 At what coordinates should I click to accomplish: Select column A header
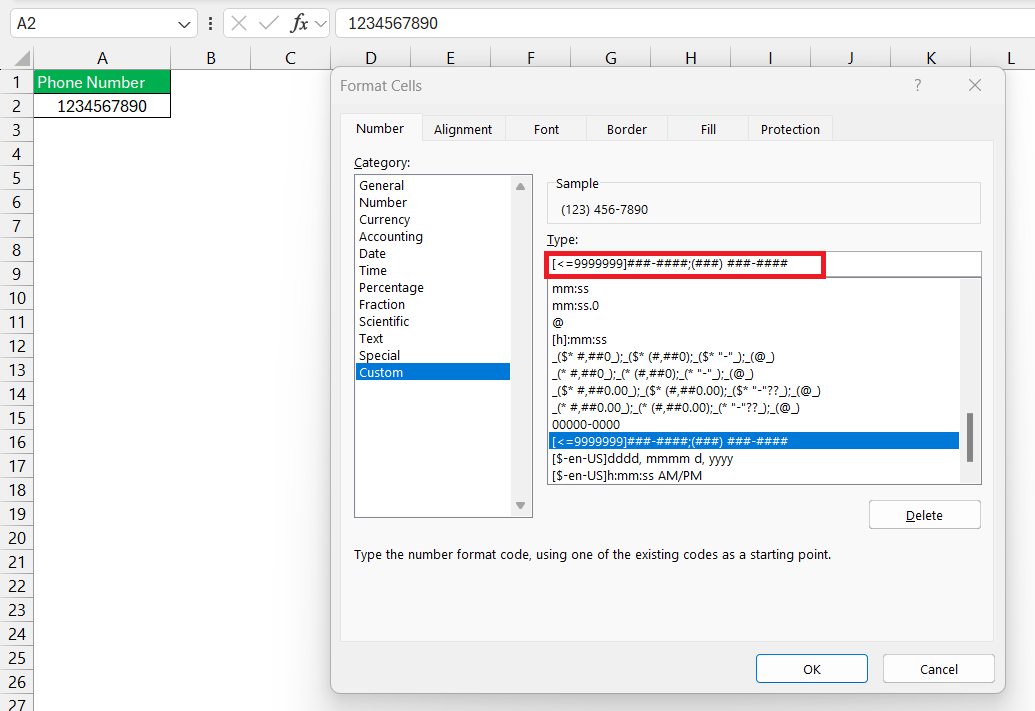[102, 59]
